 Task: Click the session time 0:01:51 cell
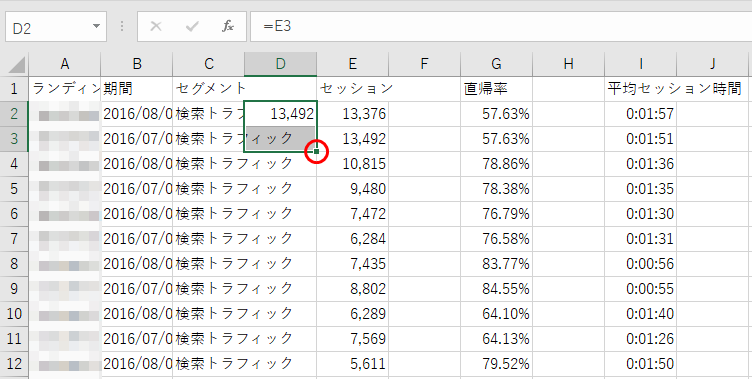tap(640, 139)
